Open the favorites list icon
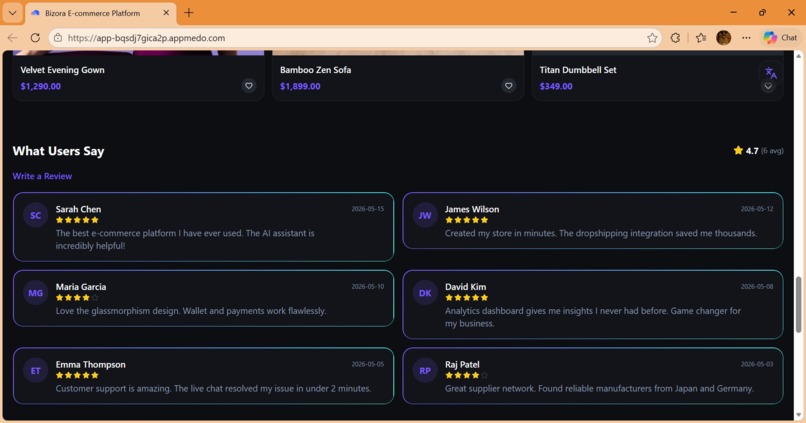The height and width of the screenshot is (423, 806). [701, 38]
